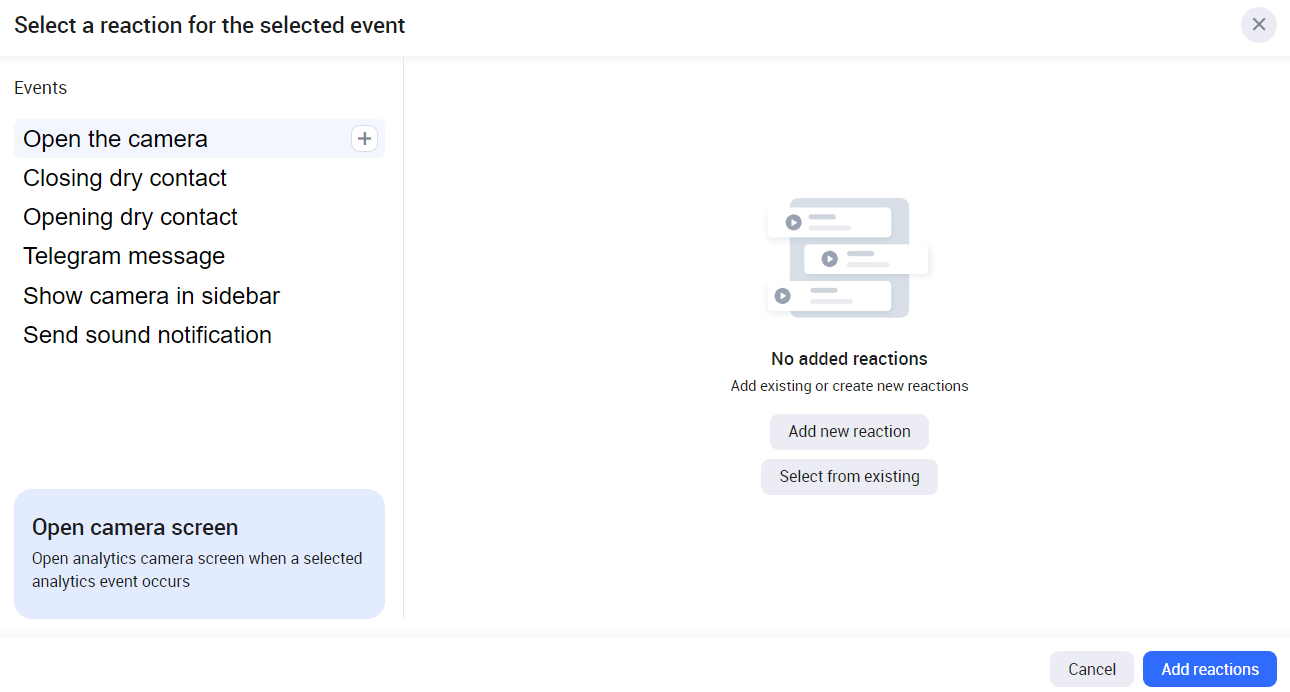The width and height of the screenshot is (1290, 692).
Task: Close the reaction selection dialog
Action: pos(1258,25)
